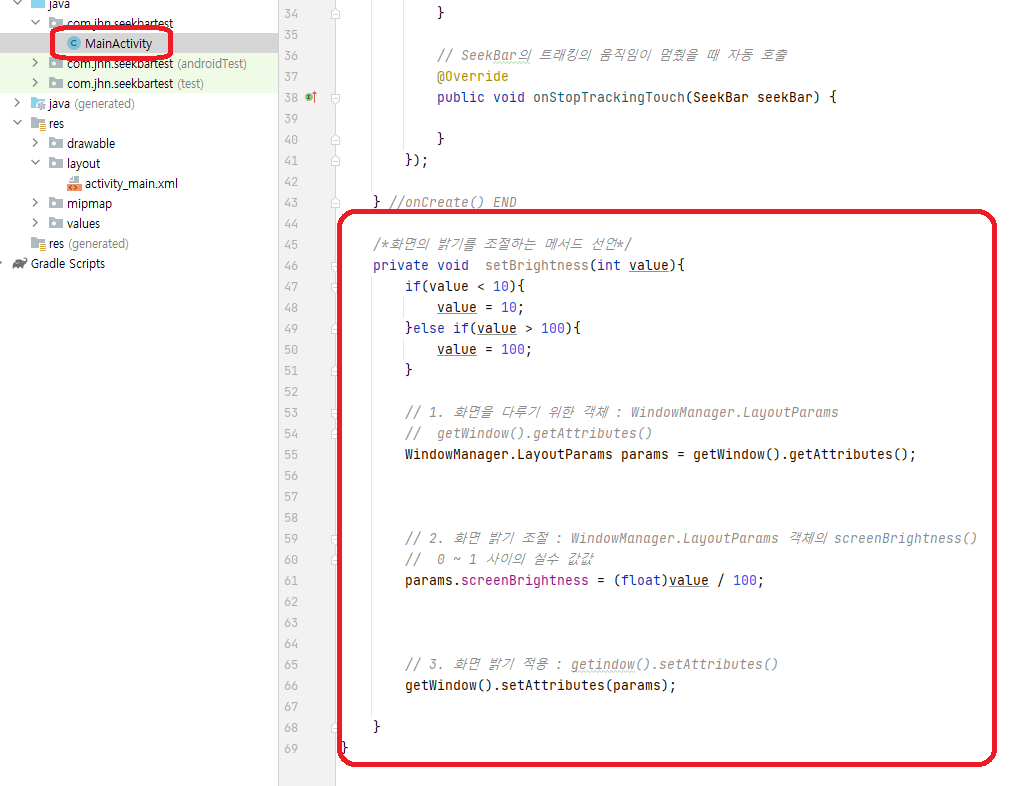Screen dimensions: 1023x786
Task: Click params.screenBrightness field on line 61
Action: click(496, 581)
